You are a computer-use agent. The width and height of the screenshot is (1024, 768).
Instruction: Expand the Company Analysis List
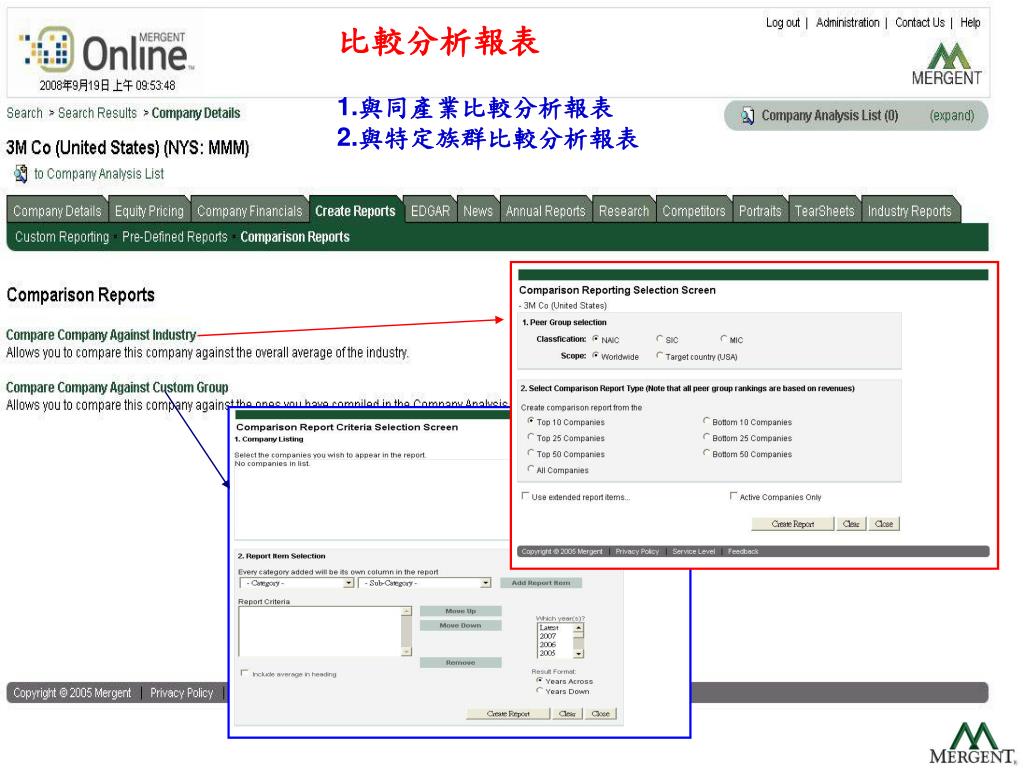[952, 116]
